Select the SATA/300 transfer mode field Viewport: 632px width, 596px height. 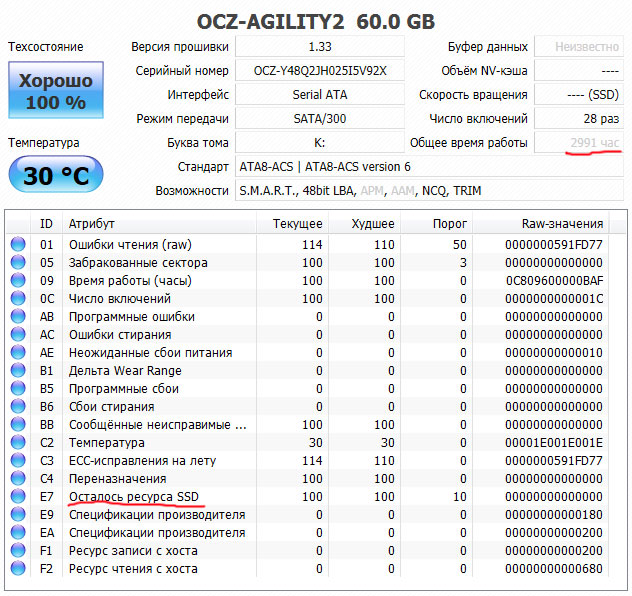320,119
